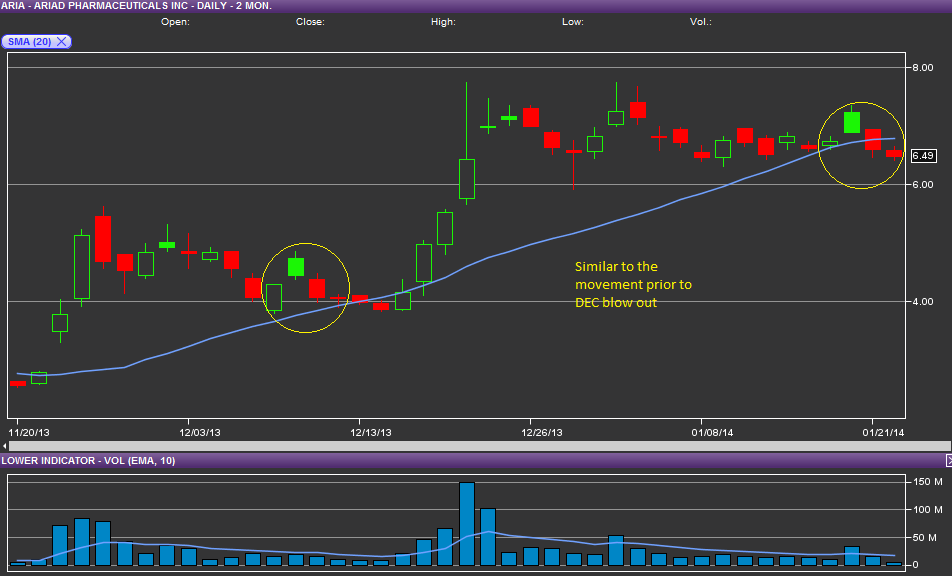
Task: Click the Low: field label
Action: [x=572, y=21]
